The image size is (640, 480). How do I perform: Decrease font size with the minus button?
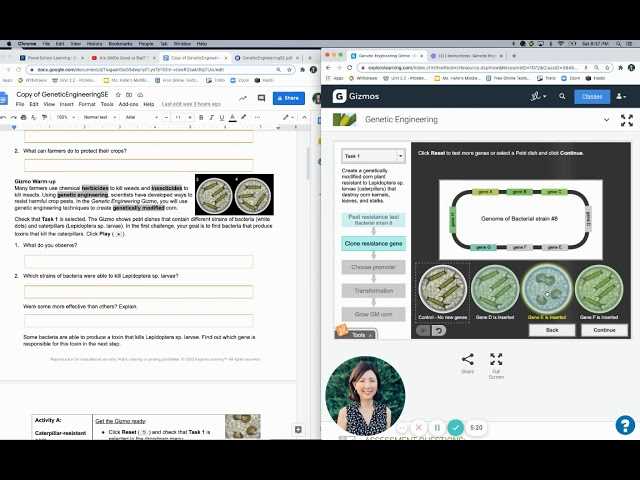166,117
